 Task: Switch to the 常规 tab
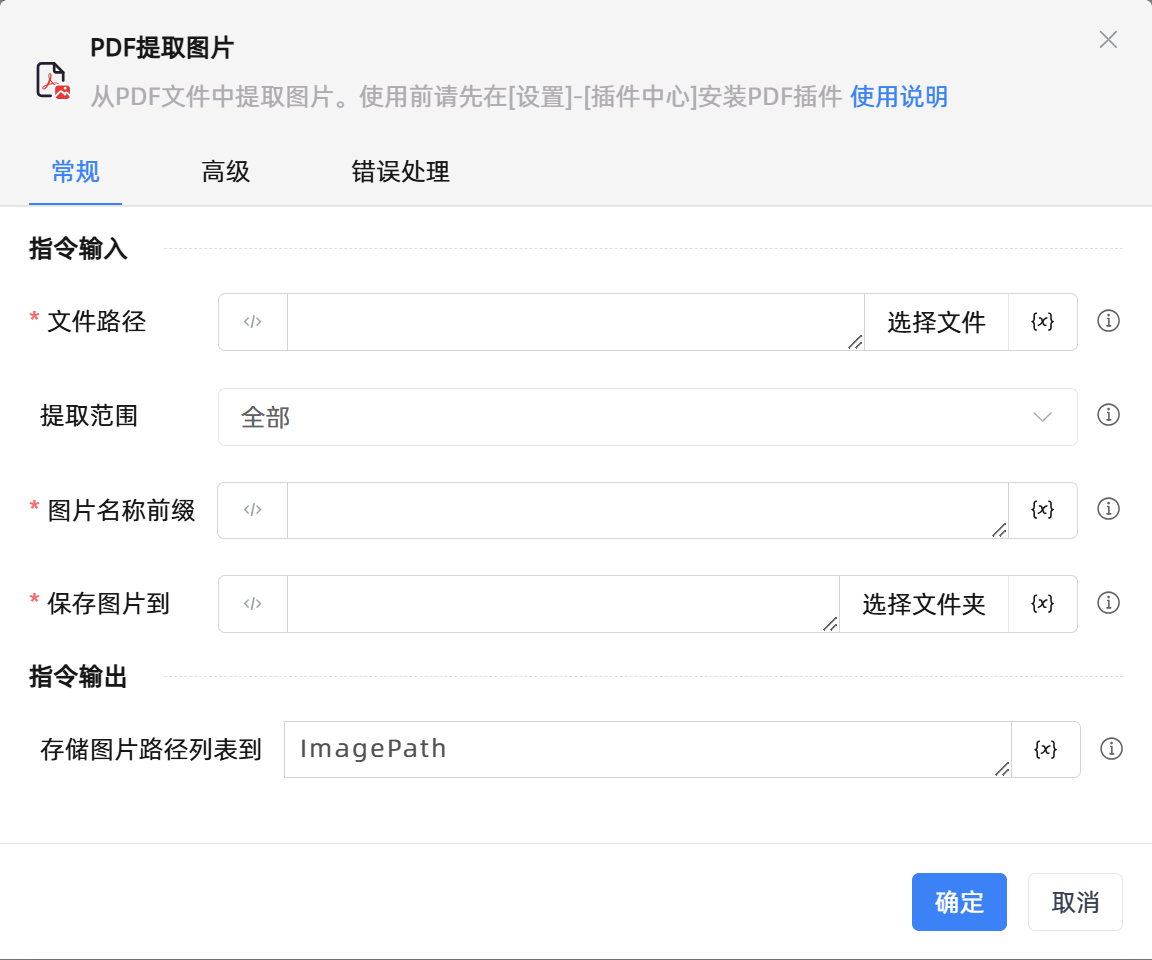click(x=75, y=172)
